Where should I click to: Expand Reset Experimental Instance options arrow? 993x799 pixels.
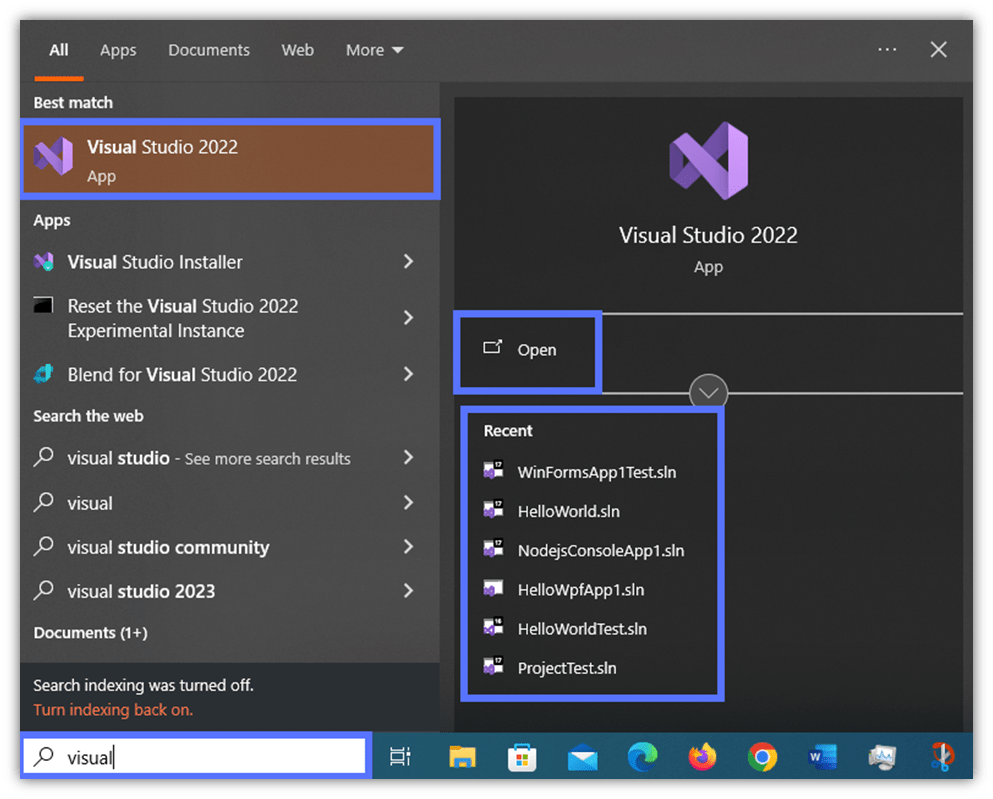(x=408, y=318)
